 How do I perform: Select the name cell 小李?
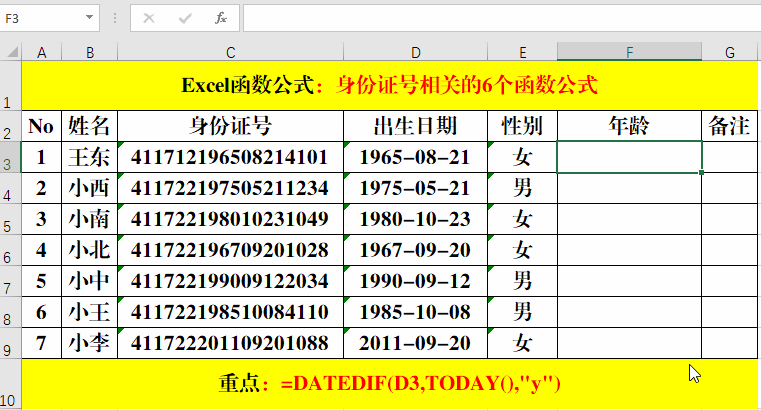(x=90, y=343)
